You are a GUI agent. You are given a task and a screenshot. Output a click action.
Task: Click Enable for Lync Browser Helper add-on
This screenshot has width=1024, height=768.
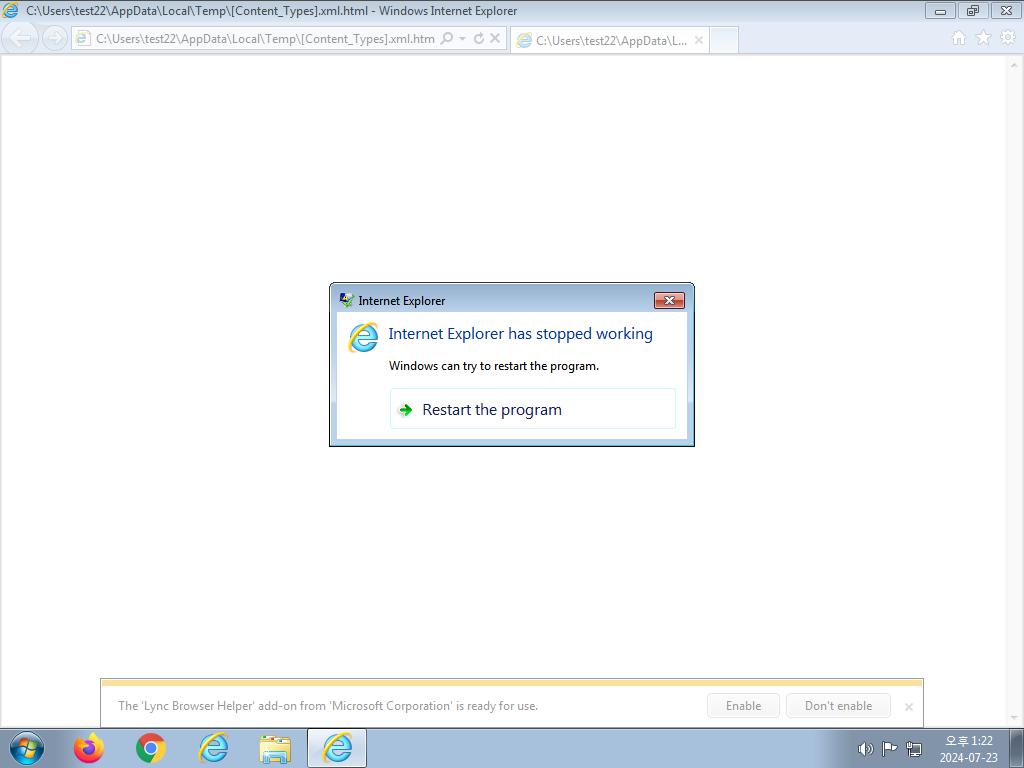coord(743,705)
